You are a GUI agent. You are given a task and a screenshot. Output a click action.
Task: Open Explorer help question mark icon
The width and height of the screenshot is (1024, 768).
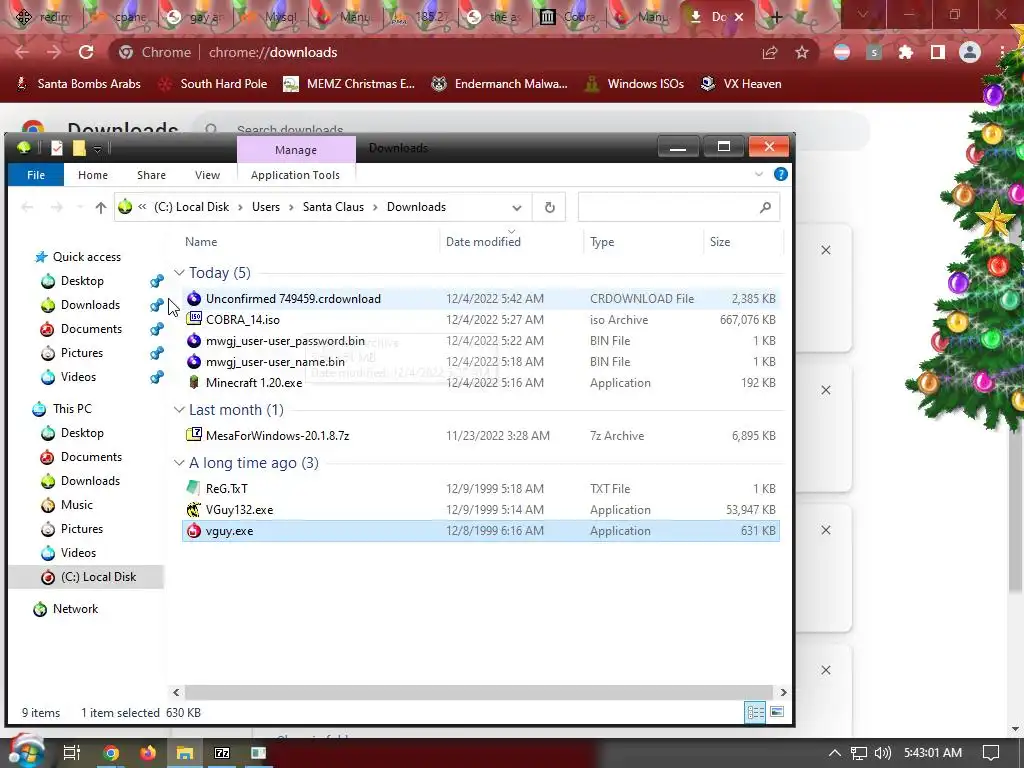tap(780, 174)
